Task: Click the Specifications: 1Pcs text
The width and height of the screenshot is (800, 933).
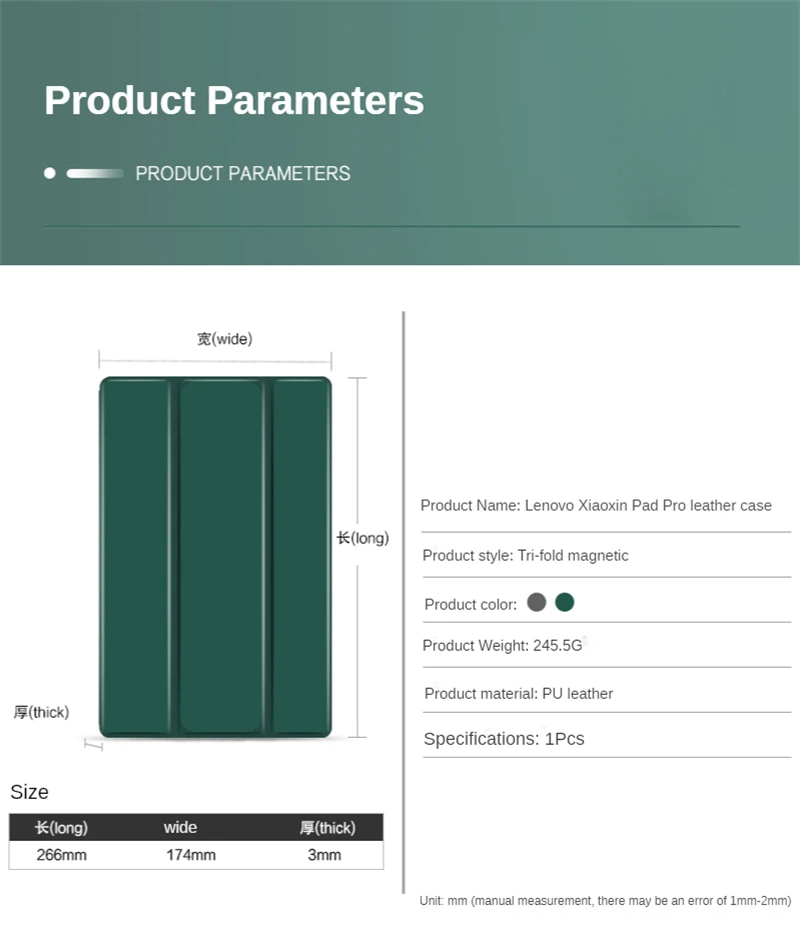Action: pos(504,739)
